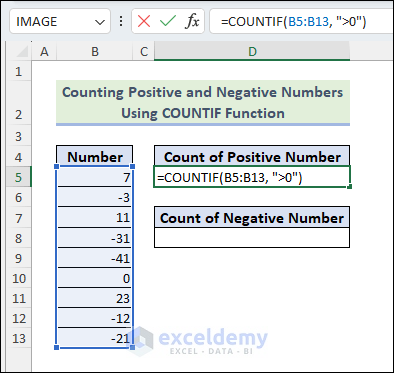The height and width of the screenshot is (373, 394).
Task: Click 'Count of Negative Number' header cell
Action: 252,218
